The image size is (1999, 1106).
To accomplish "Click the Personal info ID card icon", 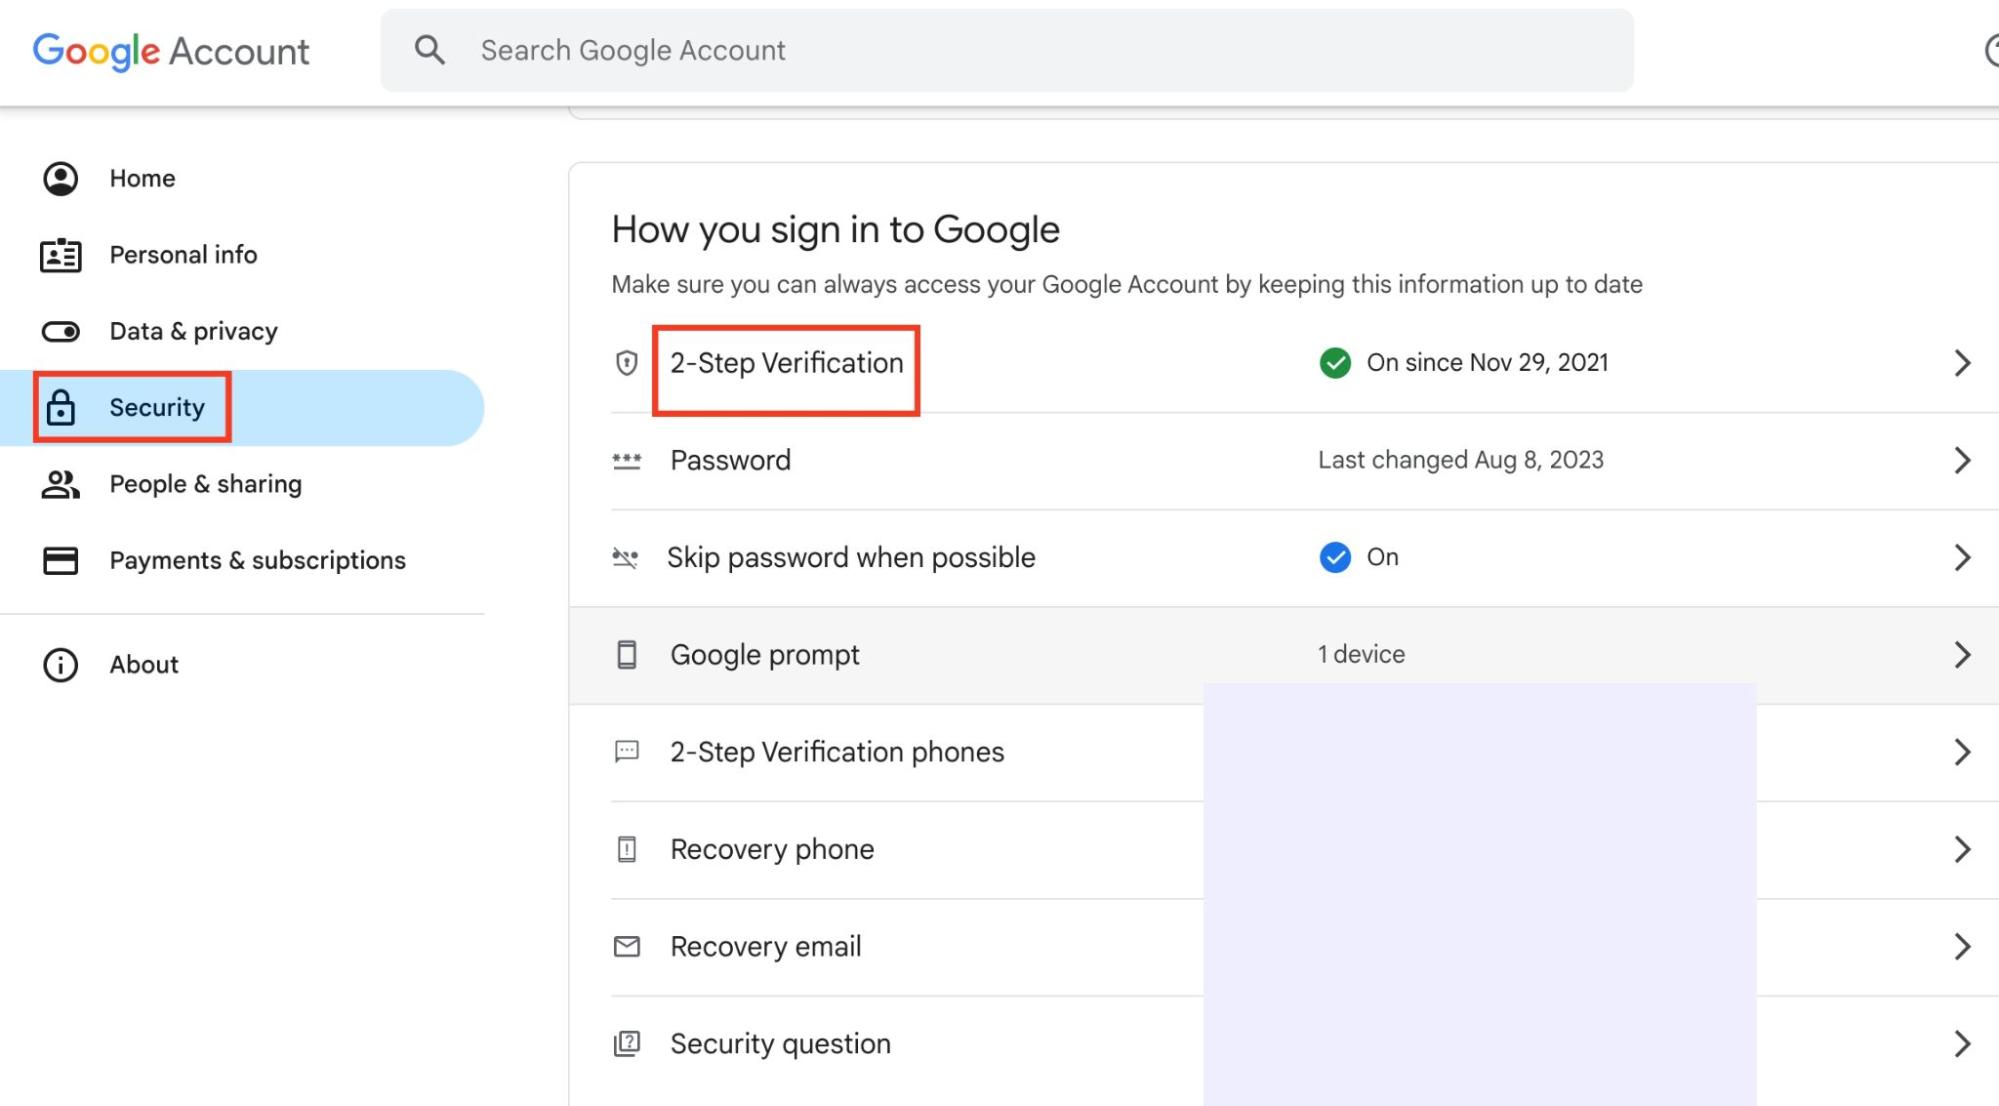I will click(61, 255).
